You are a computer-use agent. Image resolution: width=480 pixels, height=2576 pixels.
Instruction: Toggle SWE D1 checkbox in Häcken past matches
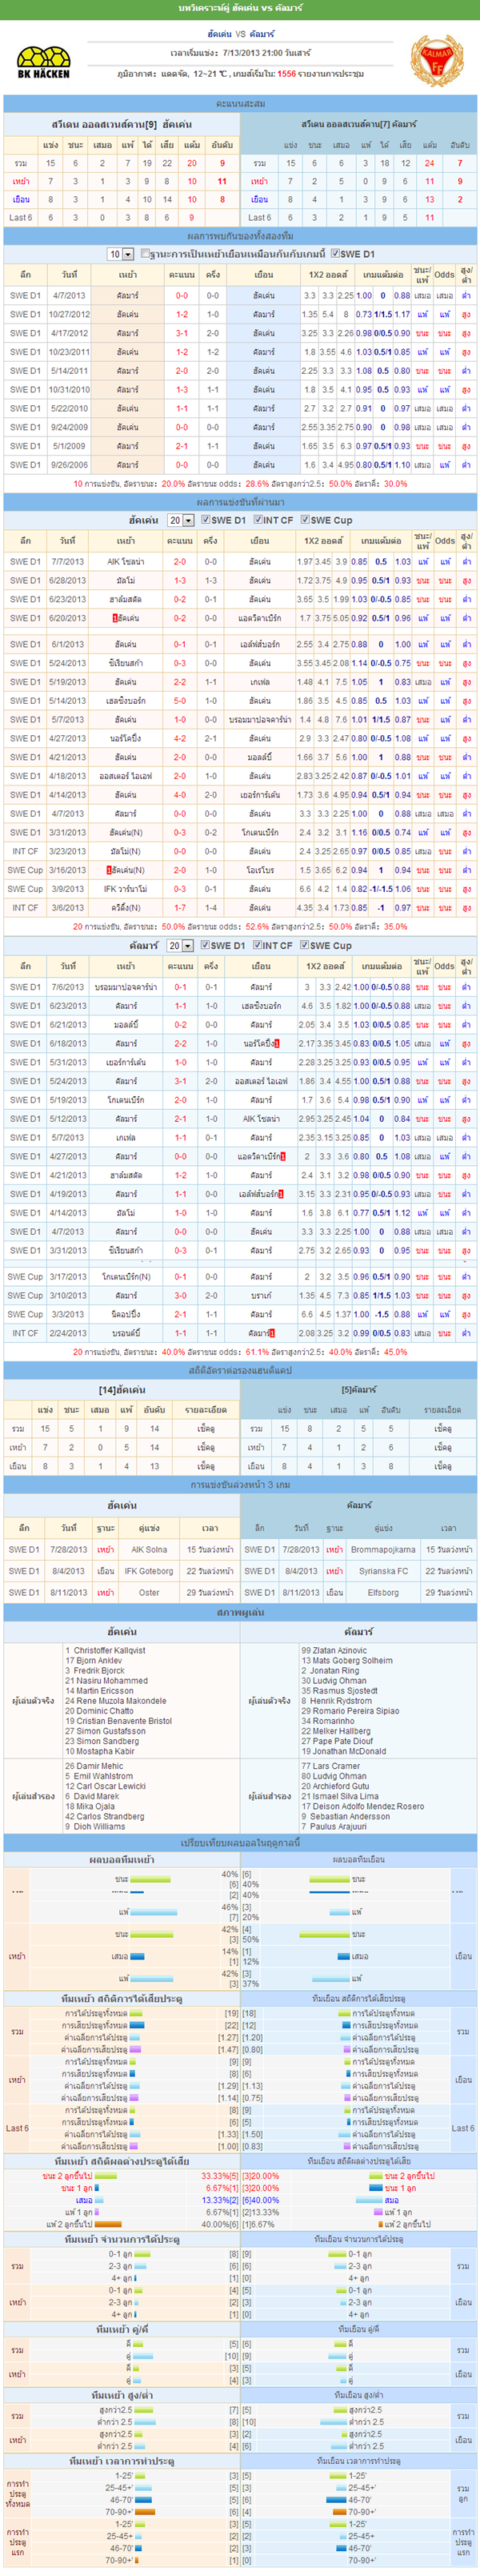coord(206,520)
